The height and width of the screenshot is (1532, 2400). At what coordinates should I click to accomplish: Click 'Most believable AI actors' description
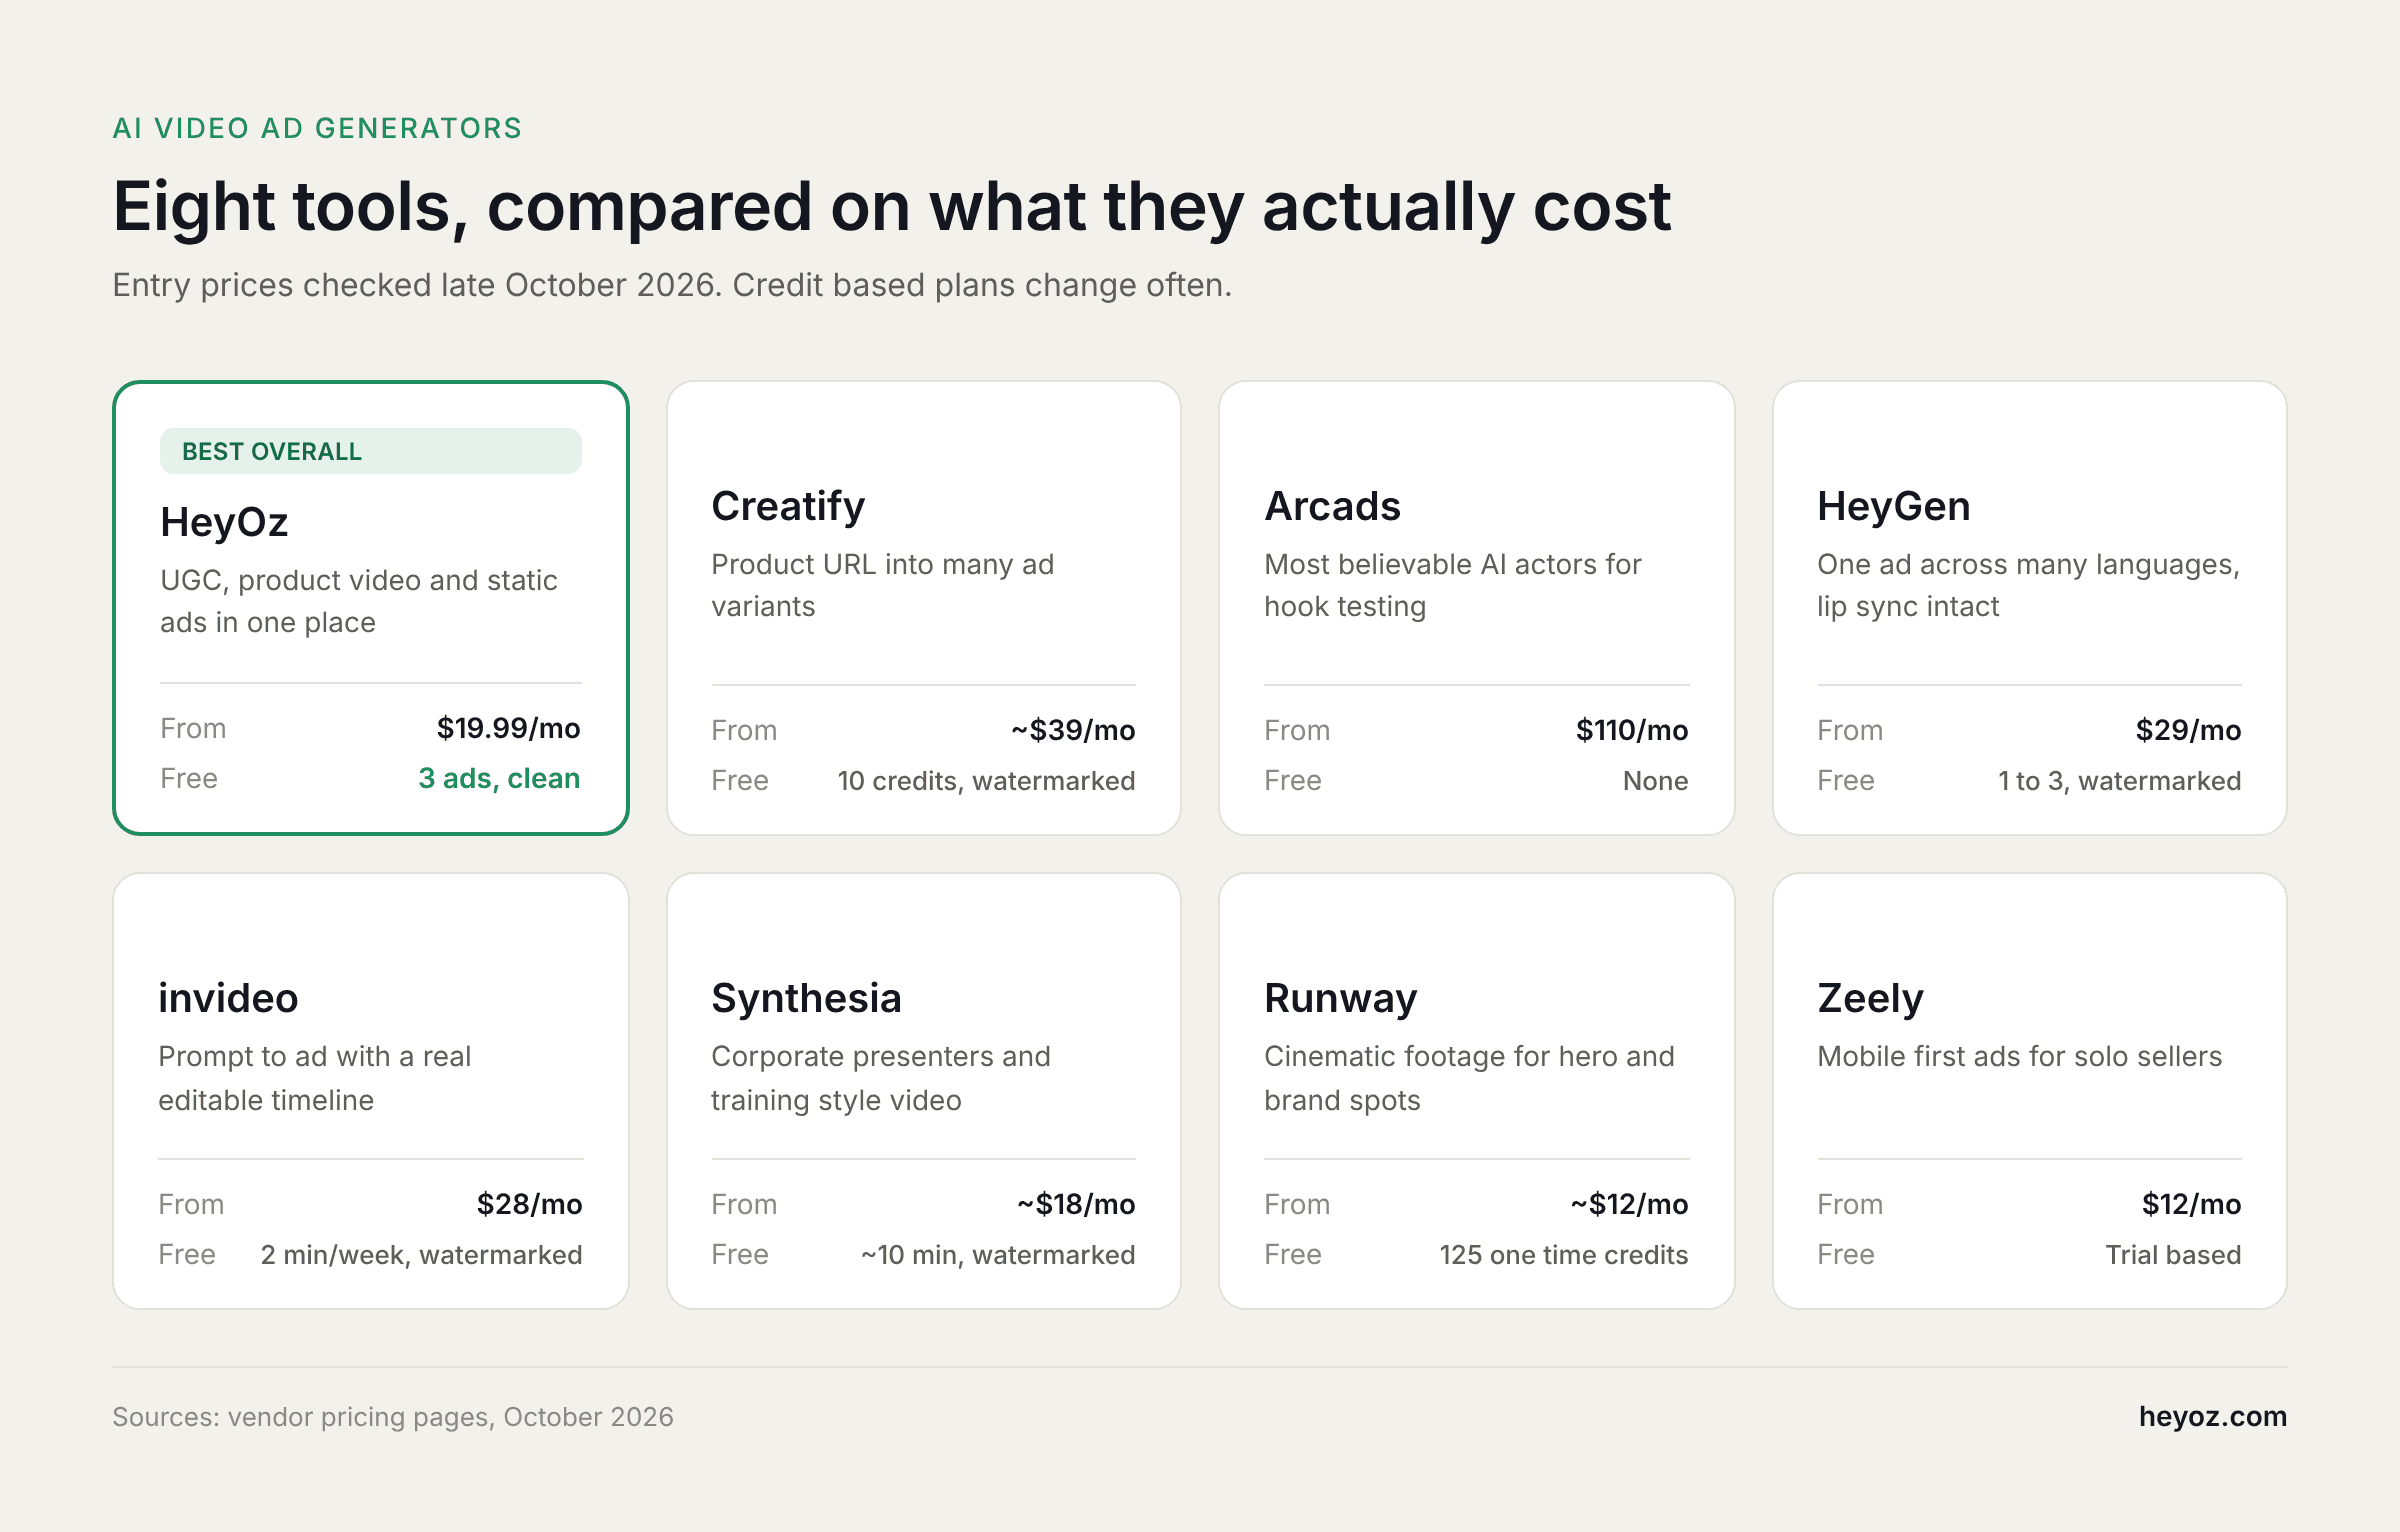(1452, 585)
